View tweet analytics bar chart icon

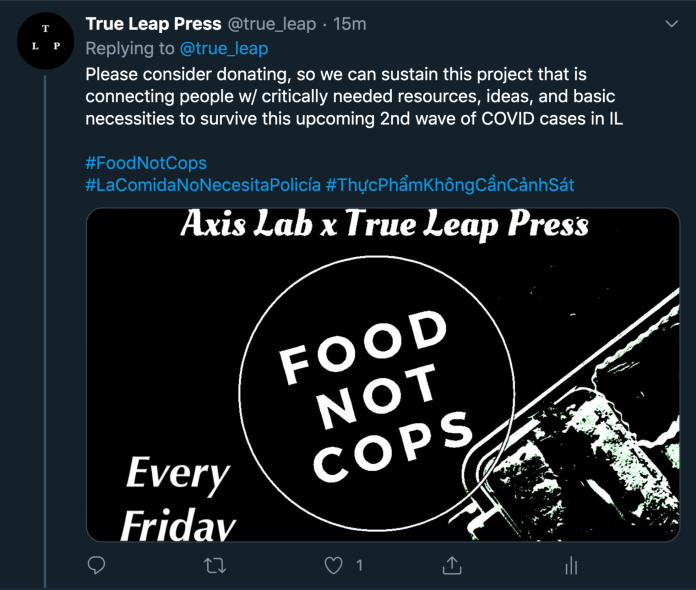click(571, 565)
